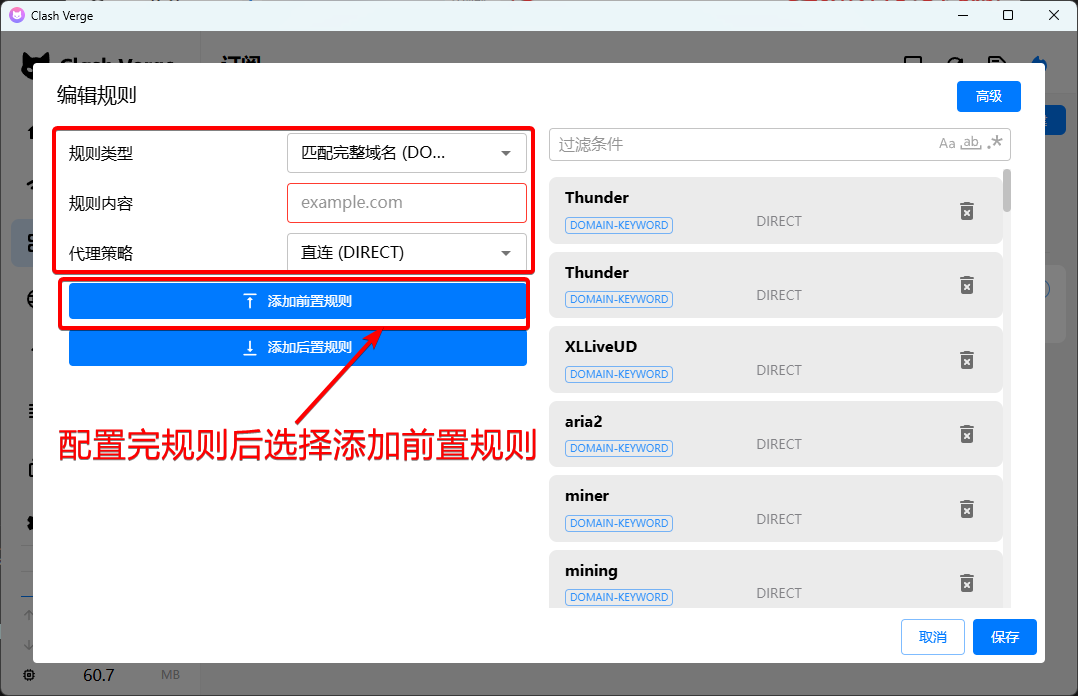Open the 代理策略 proxy policy dropdown

406,253
